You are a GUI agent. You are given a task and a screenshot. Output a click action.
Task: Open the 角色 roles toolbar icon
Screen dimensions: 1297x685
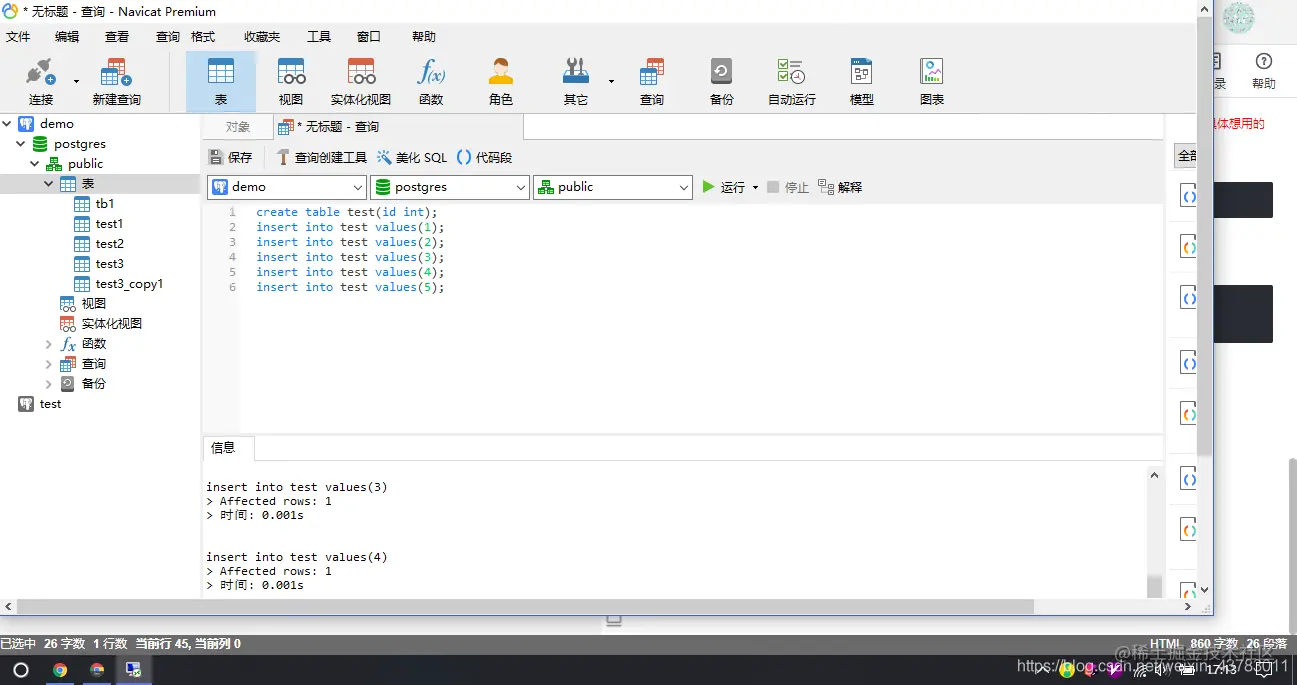501,82
